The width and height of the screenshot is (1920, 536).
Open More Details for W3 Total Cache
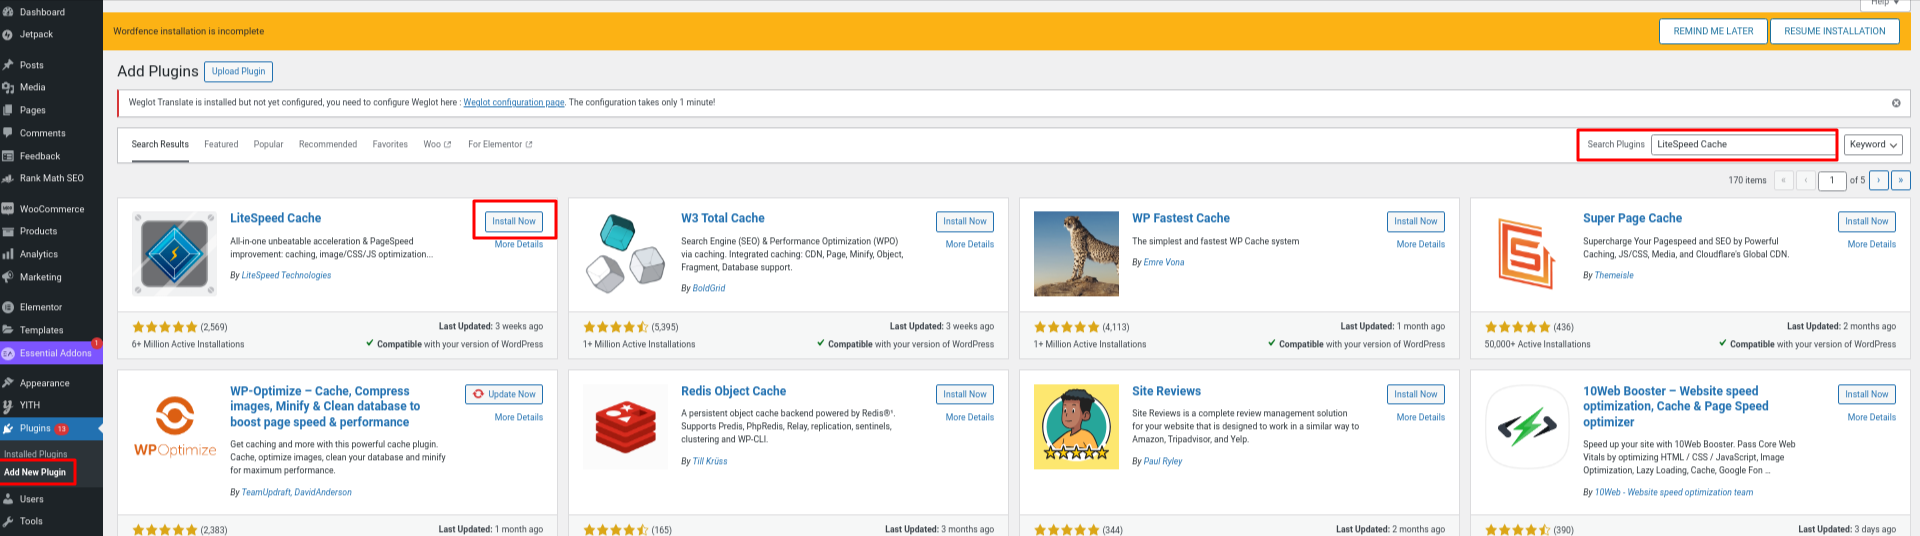(970, 244)
